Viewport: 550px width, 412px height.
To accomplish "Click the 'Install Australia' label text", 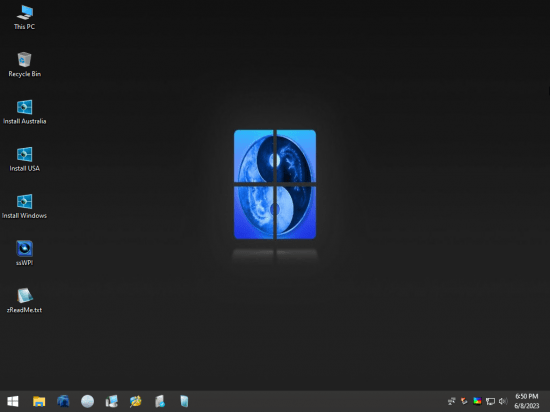I will point(25,121).
